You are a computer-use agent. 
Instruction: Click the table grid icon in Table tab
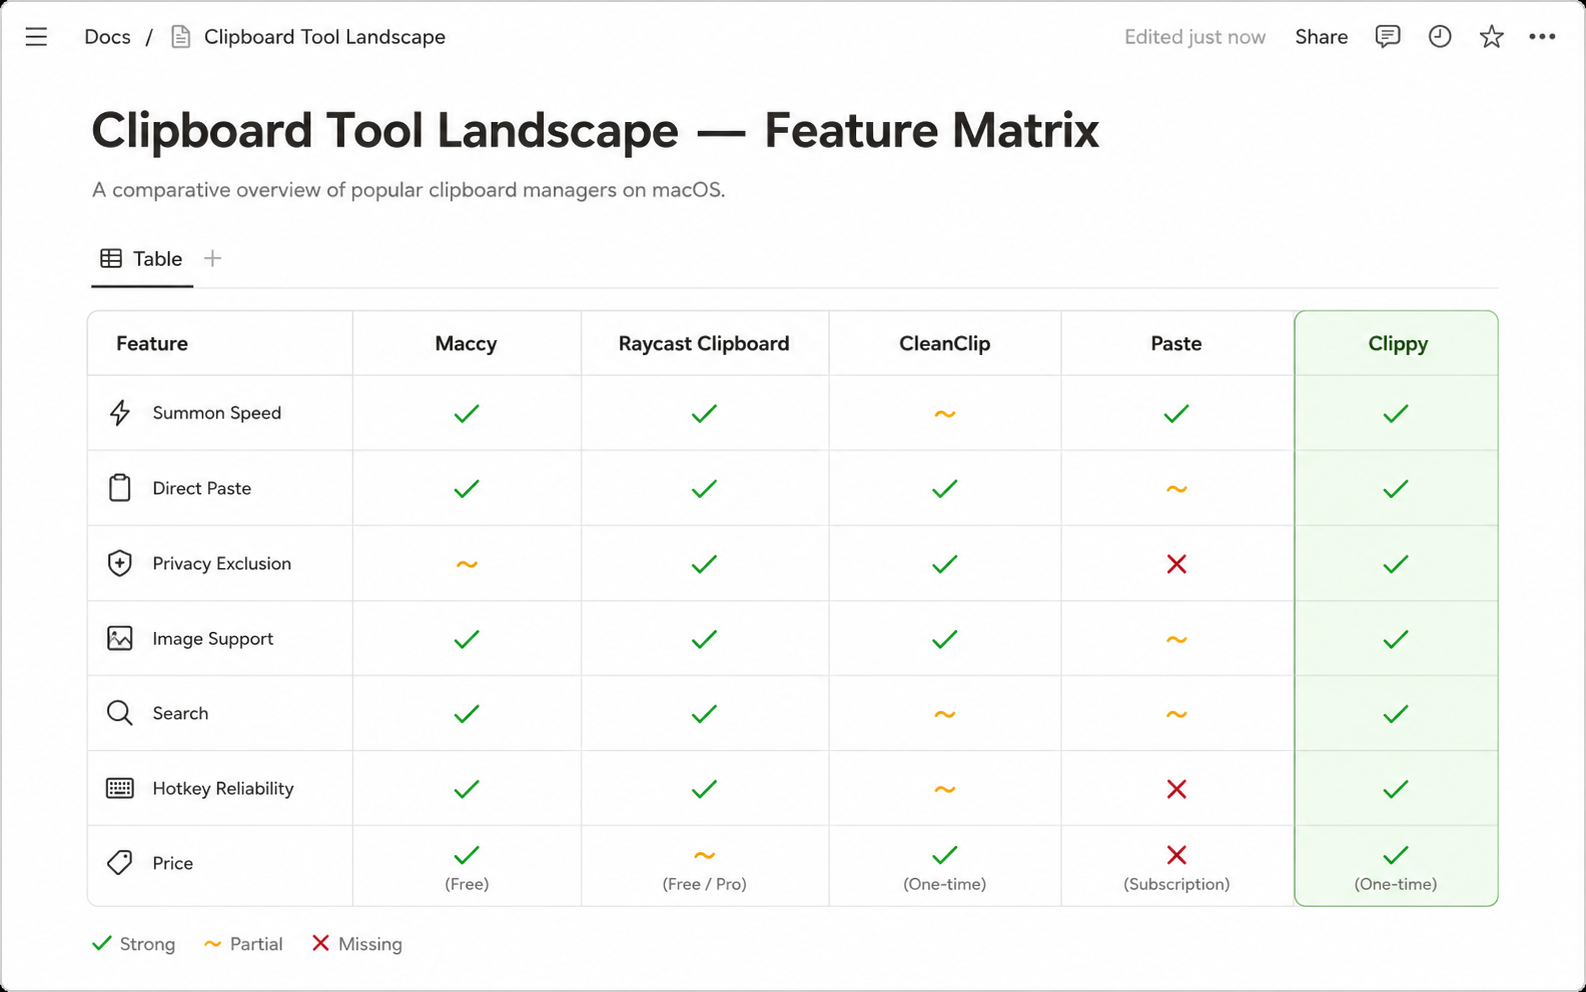(111, 259)
